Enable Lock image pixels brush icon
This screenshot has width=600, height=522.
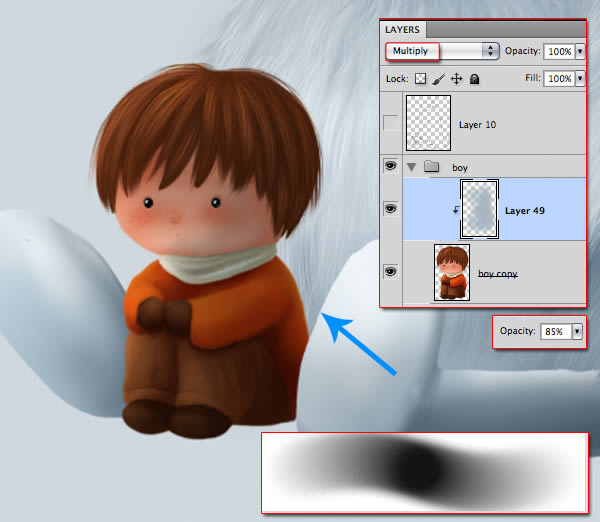click(439, 79)
